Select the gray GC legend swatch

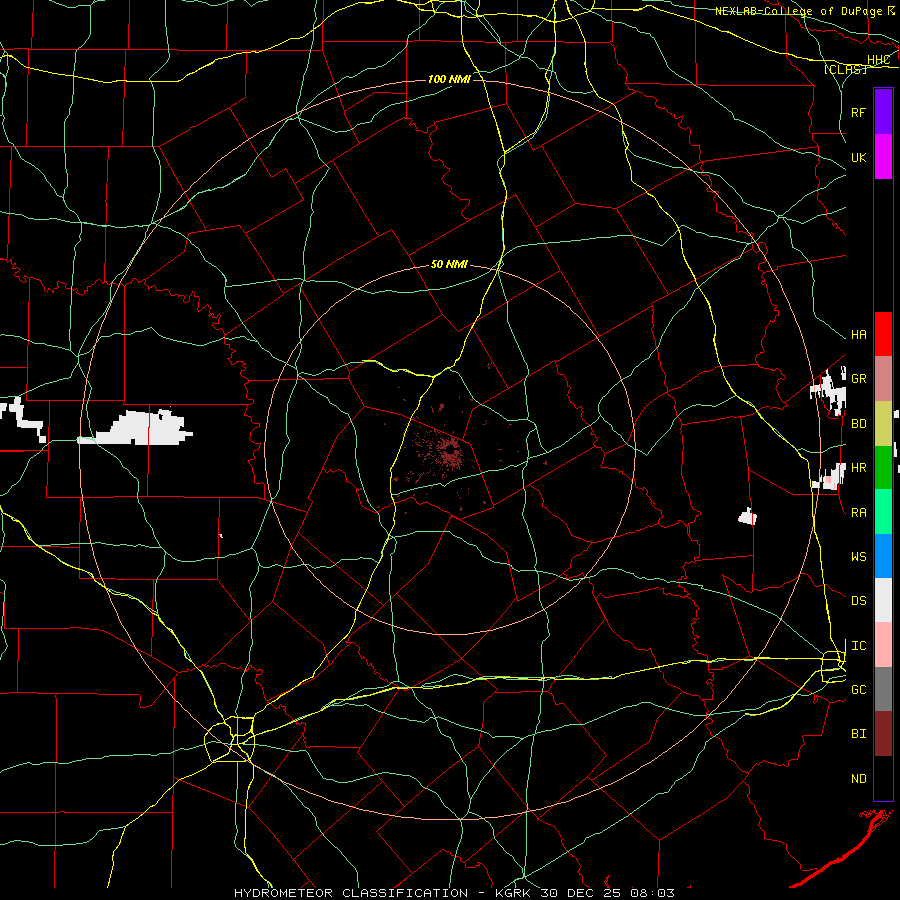tap(883, 689)
